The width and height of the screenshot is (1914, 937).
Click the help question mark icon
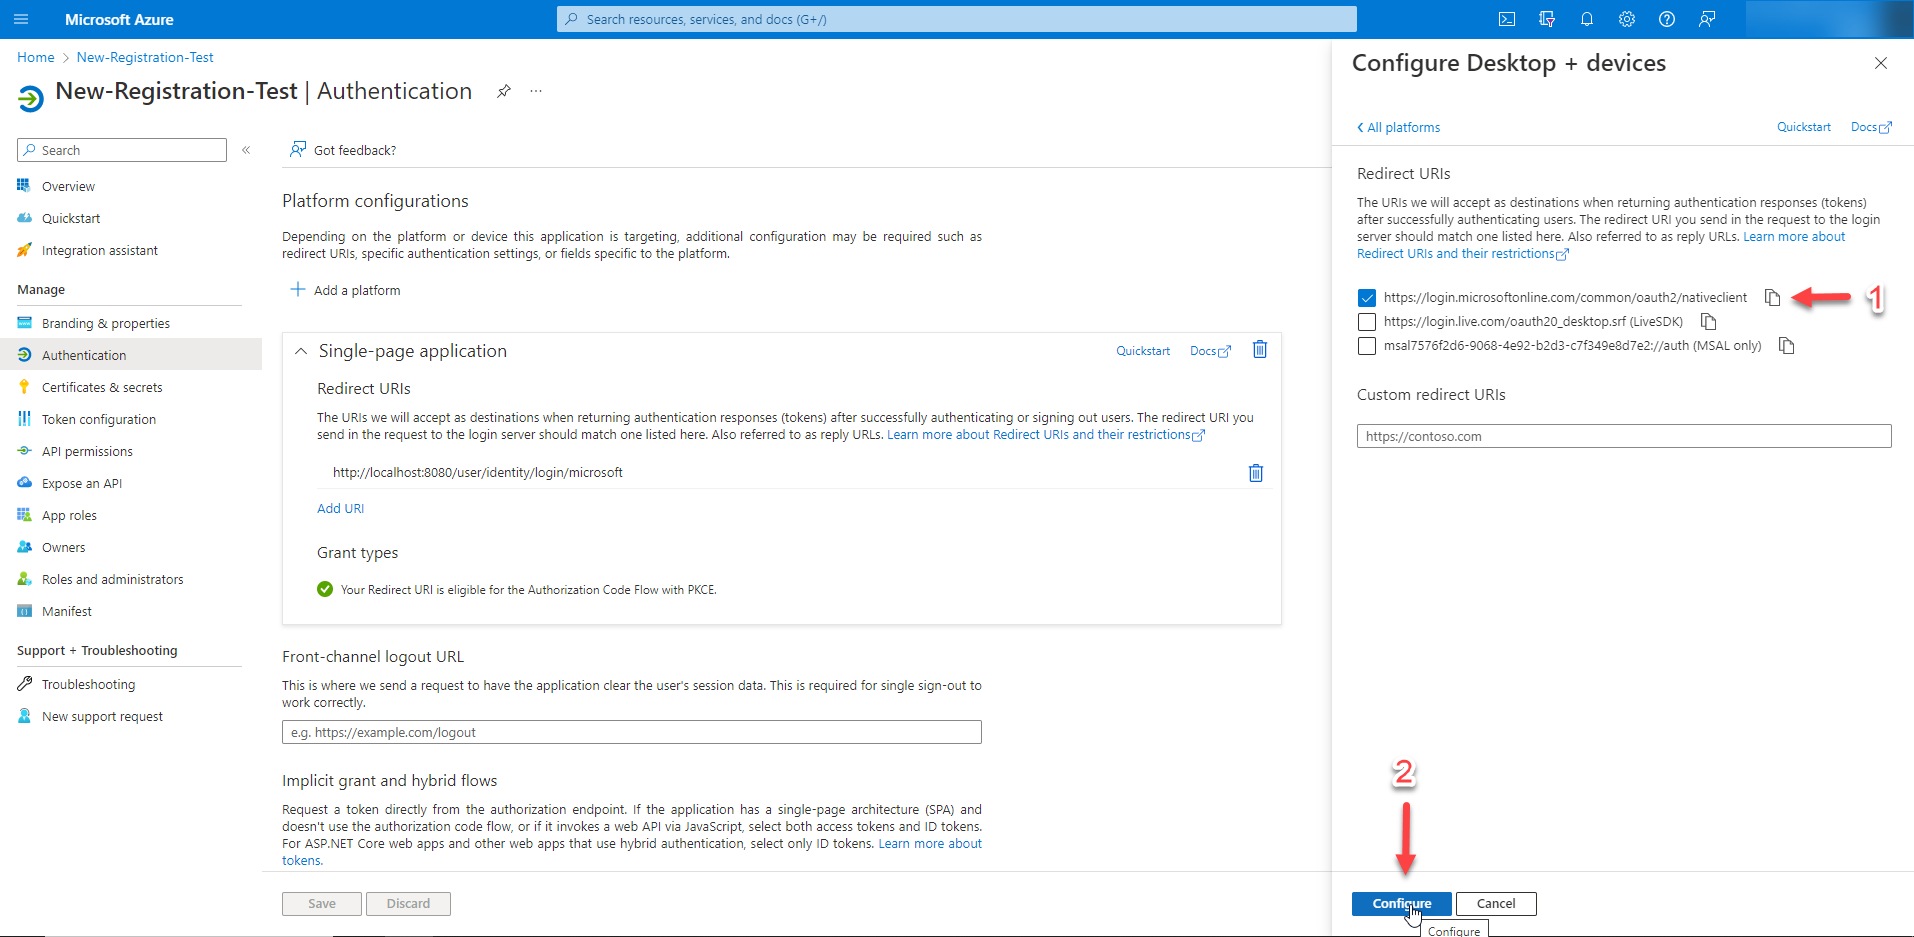1667,19
